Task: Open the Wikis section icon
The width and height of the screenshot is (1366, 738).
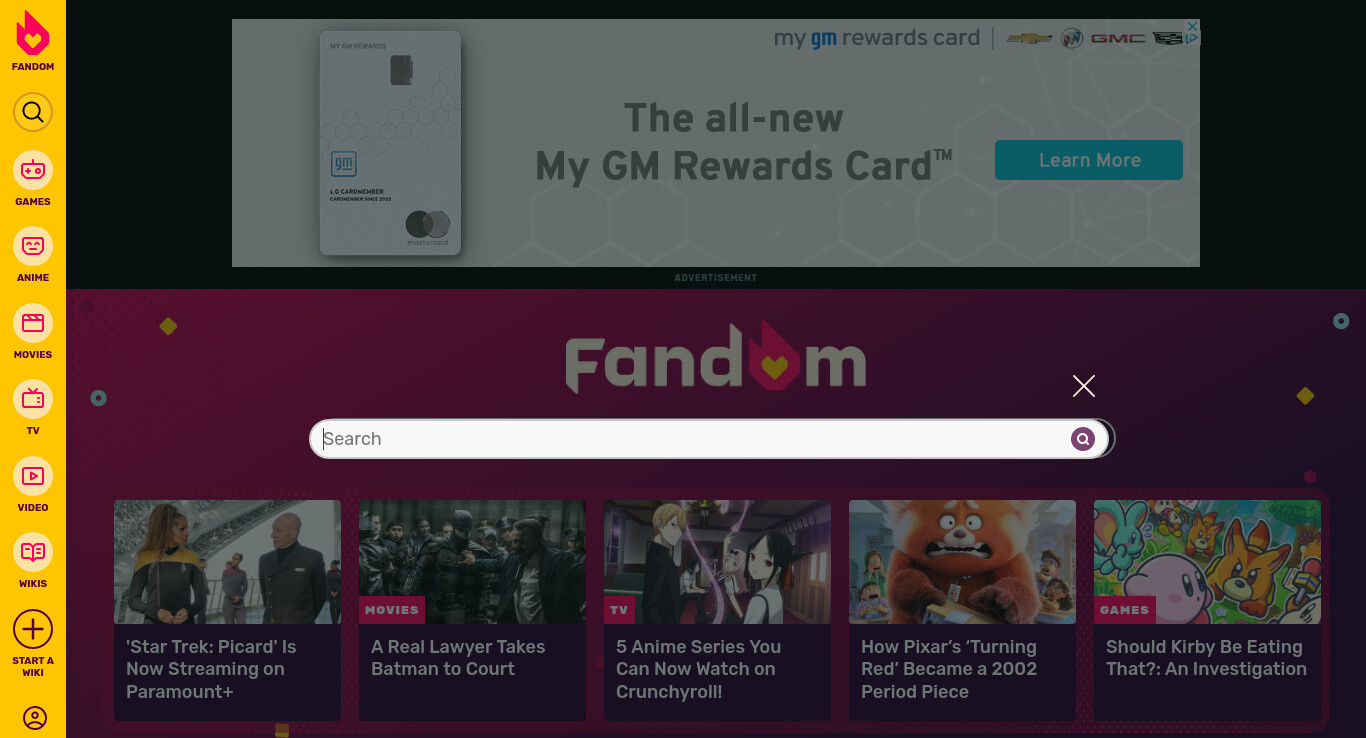Action: tap(33, 552)
